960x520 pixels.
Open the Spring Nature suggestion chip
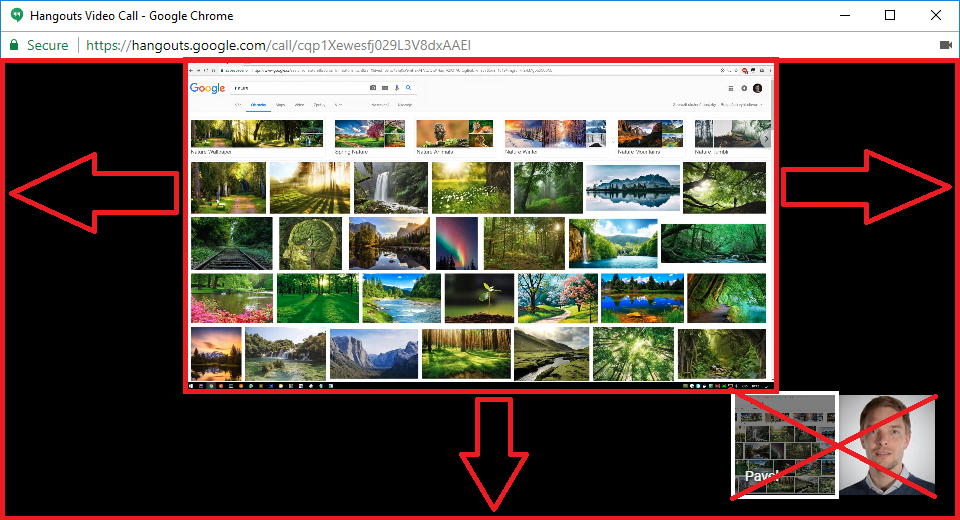(370, 137)
